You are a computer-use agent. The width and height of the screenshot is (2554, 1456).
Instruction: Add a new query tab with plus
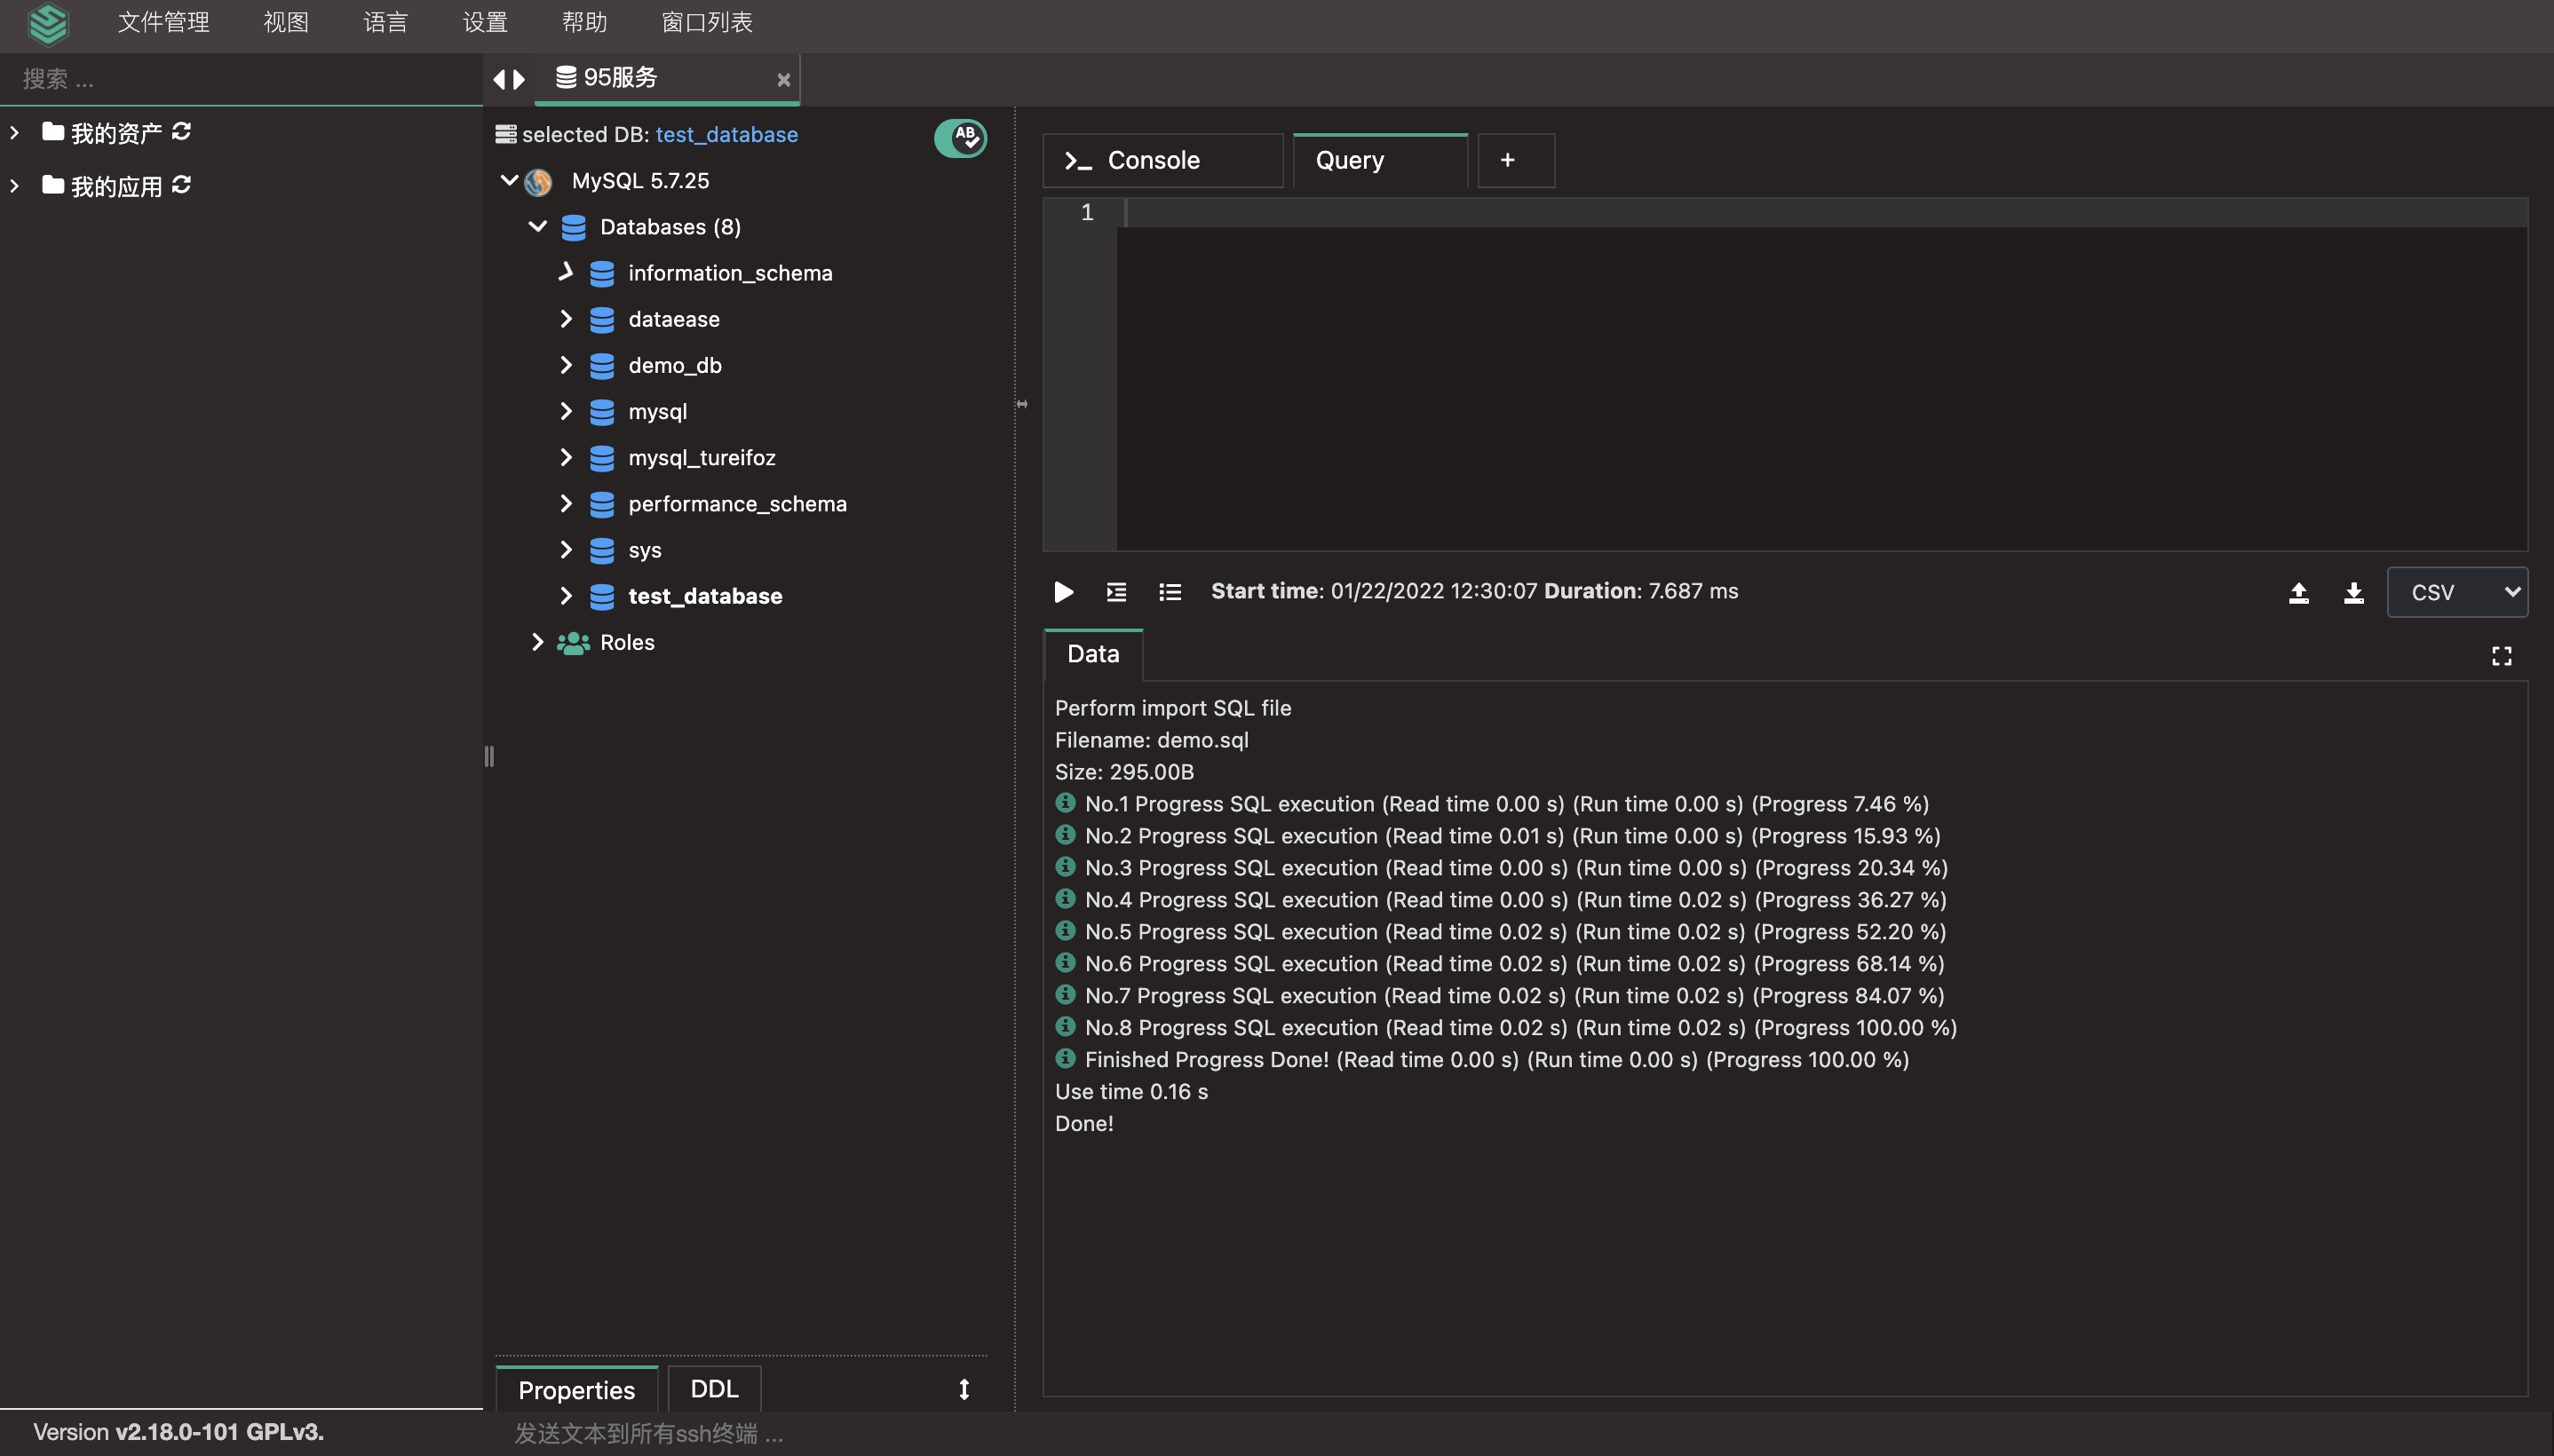click(1507, 160)
